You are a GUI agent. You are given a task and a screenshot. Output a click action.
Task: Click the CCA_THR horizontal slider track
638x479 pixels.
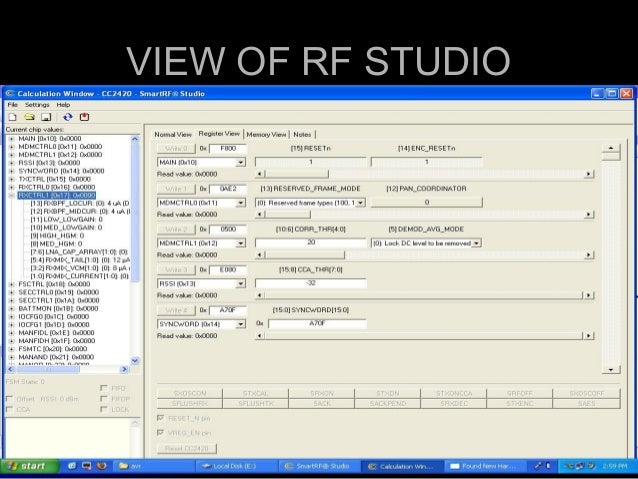pos(423,295)
